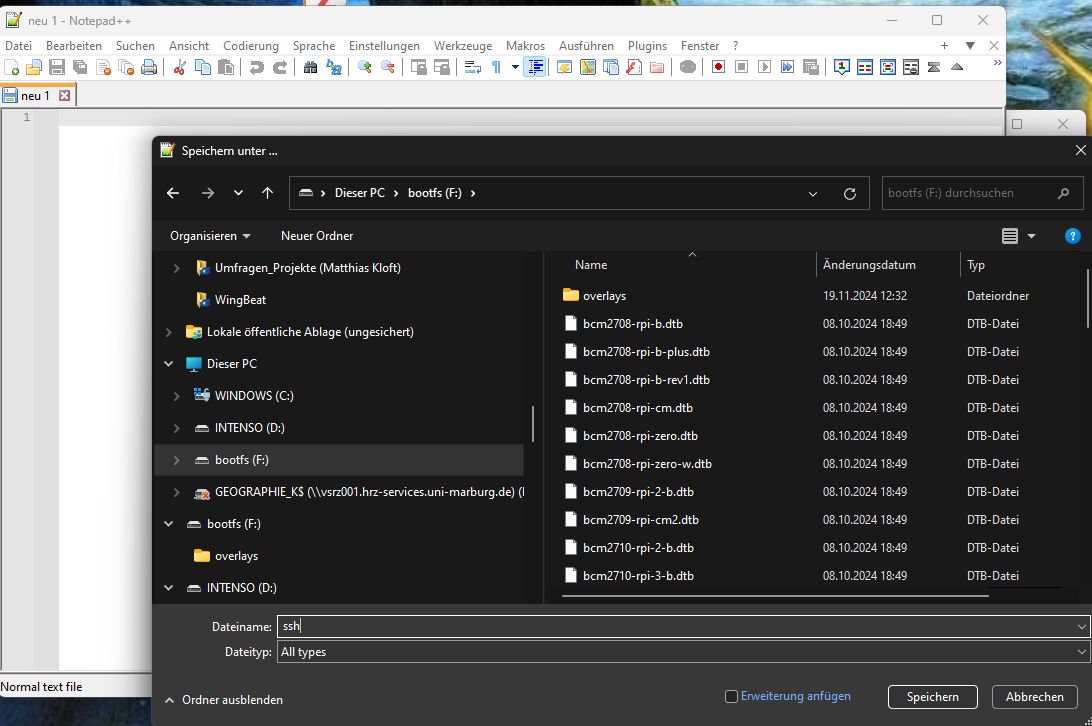1092x726 pixels.
Task: Open the Plugins menu
Action: (647, 45)
